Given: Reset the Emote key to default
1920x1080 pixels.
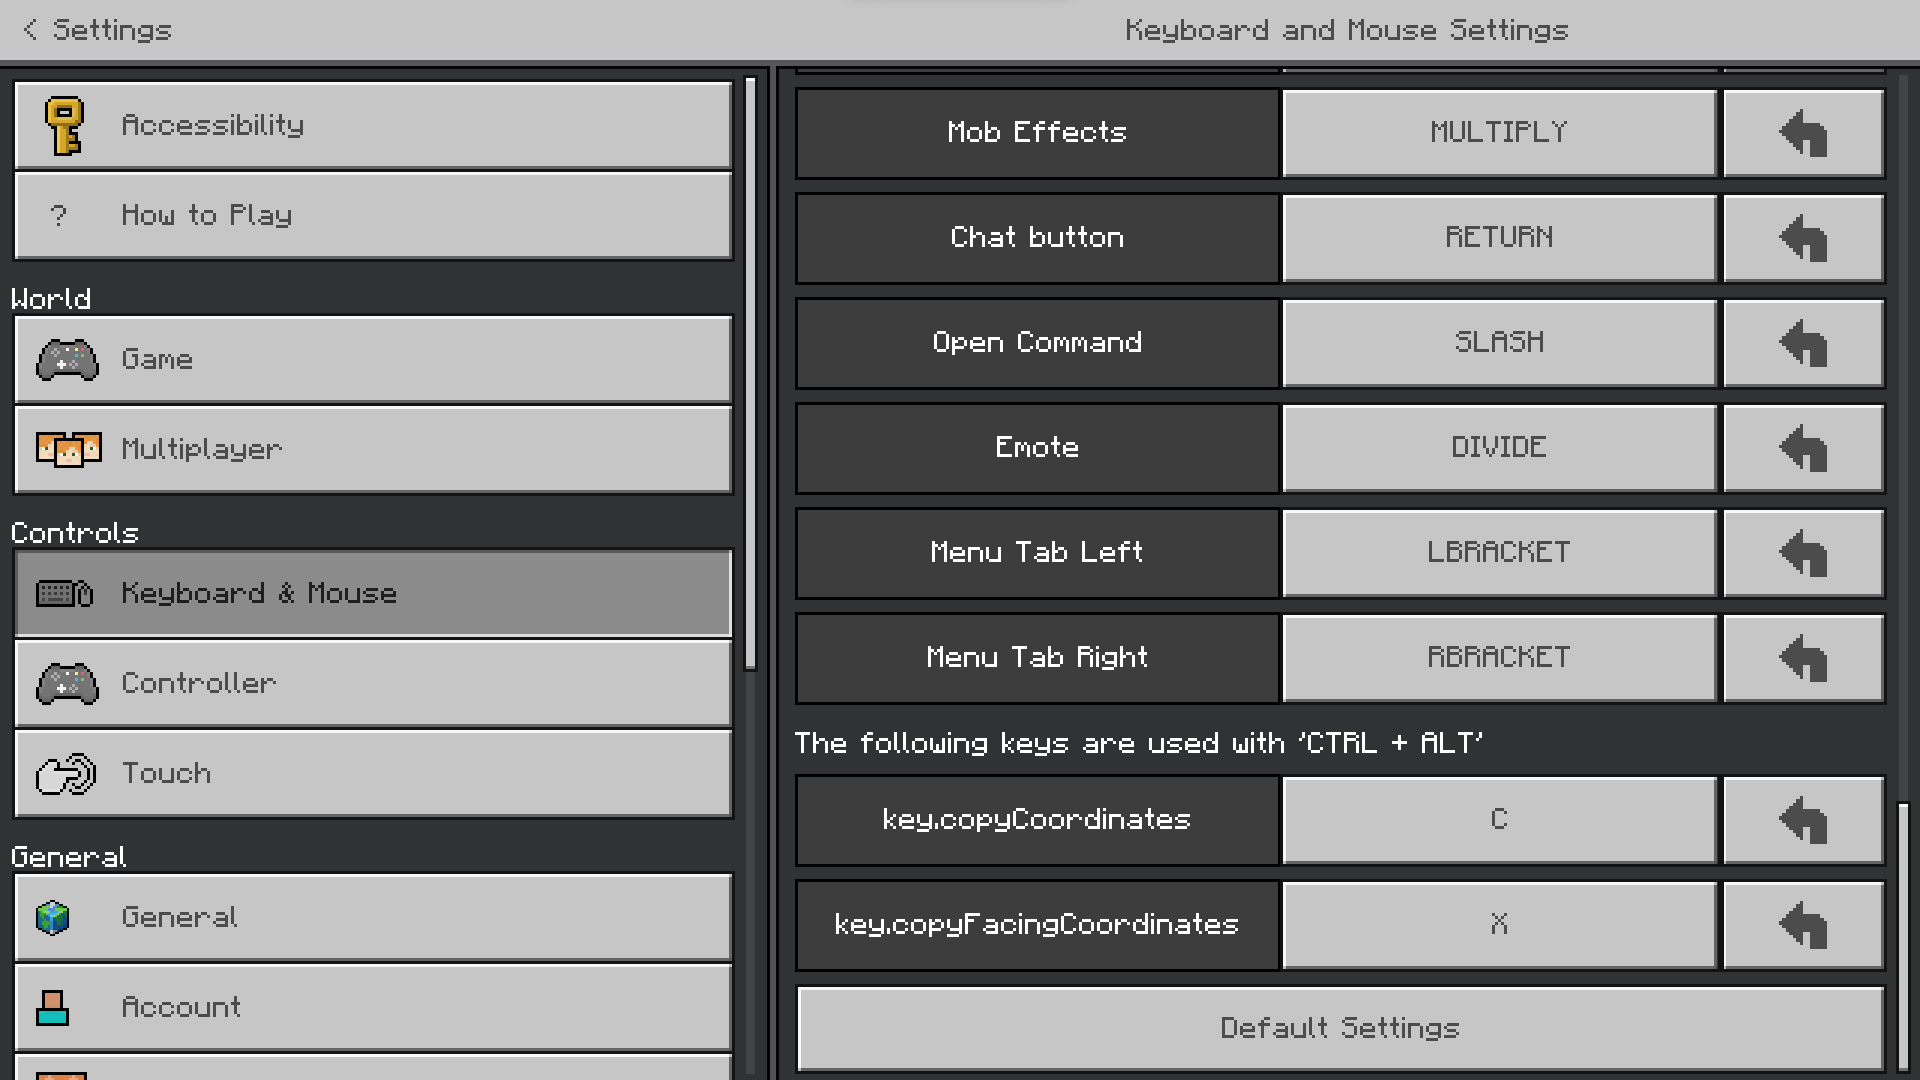Looking at the screenshot, I should (1803, 448).
